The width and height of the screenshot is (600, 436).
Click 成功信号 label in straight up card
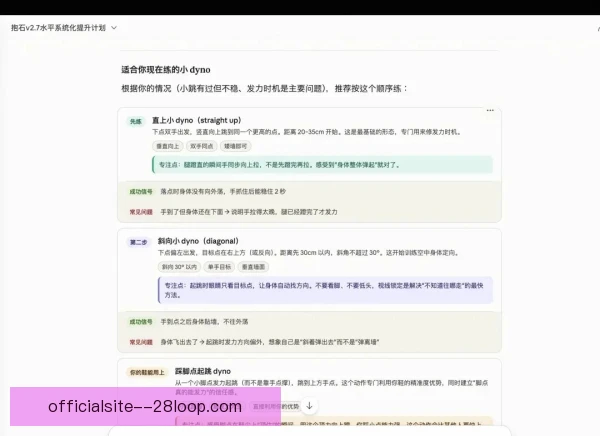click(141, 191)
